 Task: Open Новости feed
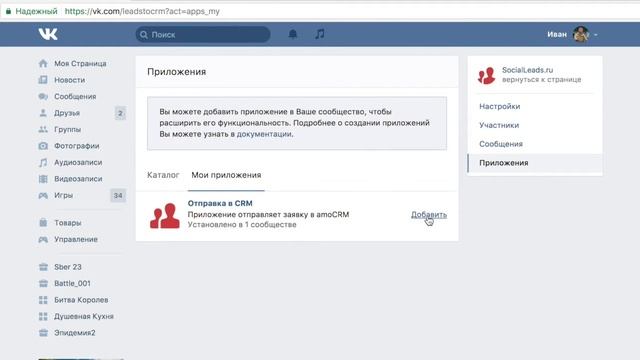(69, 80)
